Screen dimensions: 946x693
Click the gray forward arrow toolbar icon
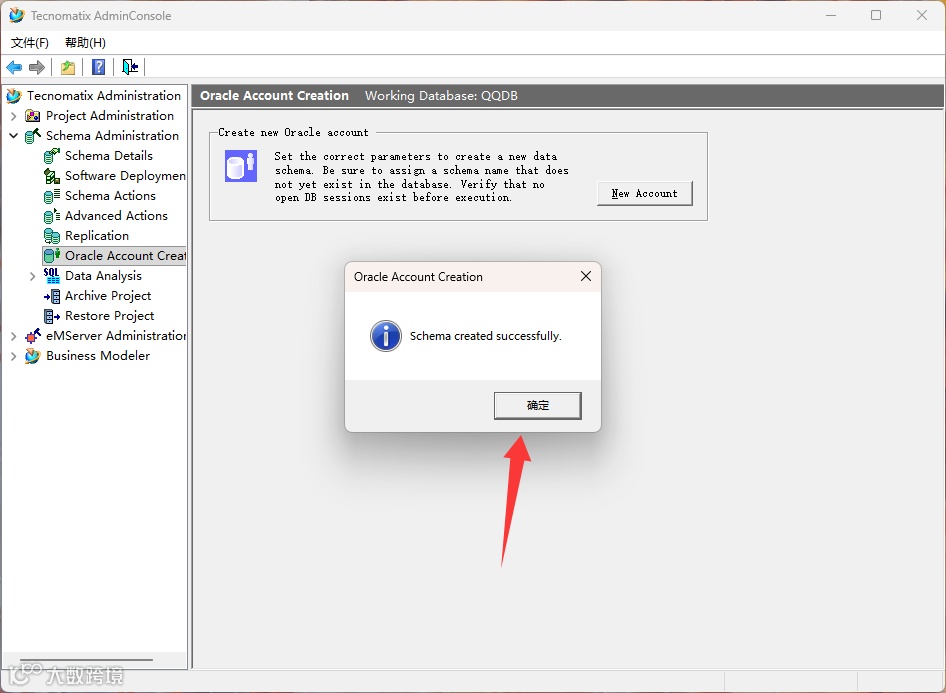(37, 68)
